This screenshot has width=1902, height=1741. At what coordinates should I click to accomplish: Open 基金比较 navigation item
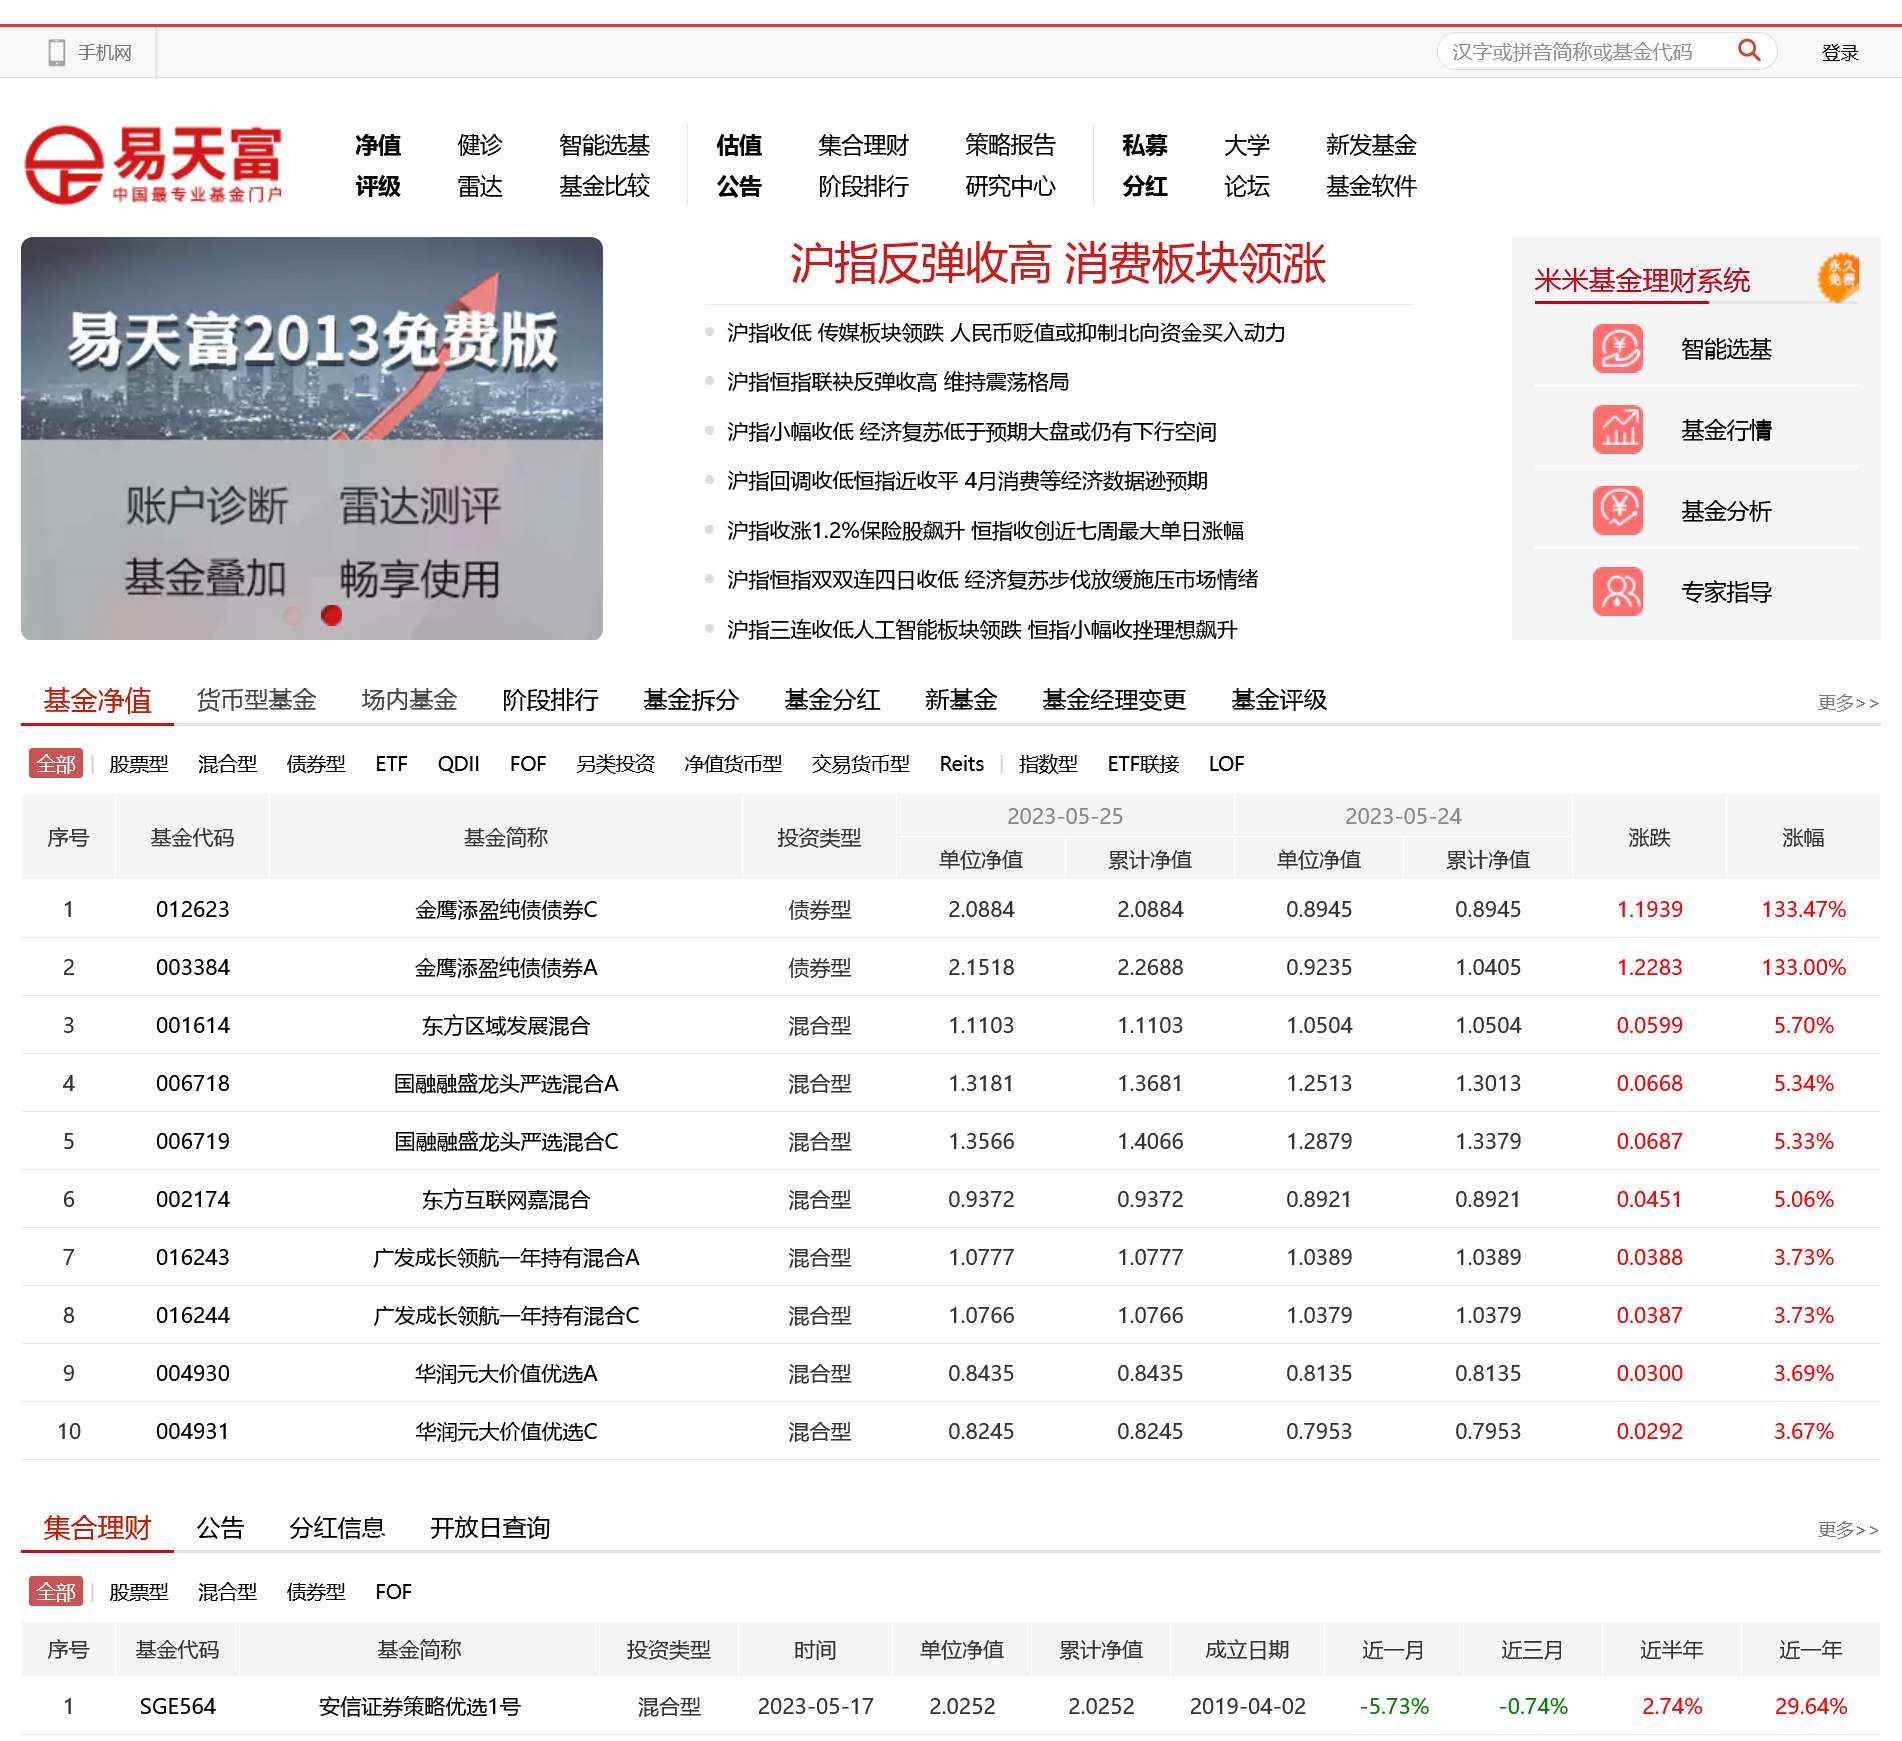pos(604,186)
